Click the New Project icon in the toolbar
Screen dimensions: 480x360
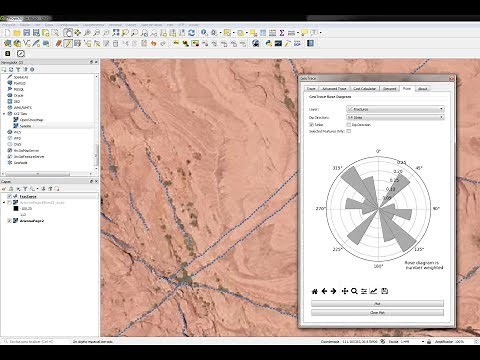click(x=7, y=33)
